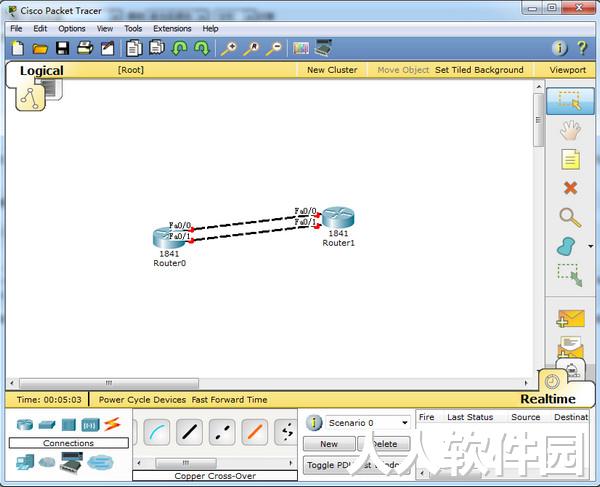Click the Redo arrow icon
Screen dimensions: 600x487
coord(202,48)
